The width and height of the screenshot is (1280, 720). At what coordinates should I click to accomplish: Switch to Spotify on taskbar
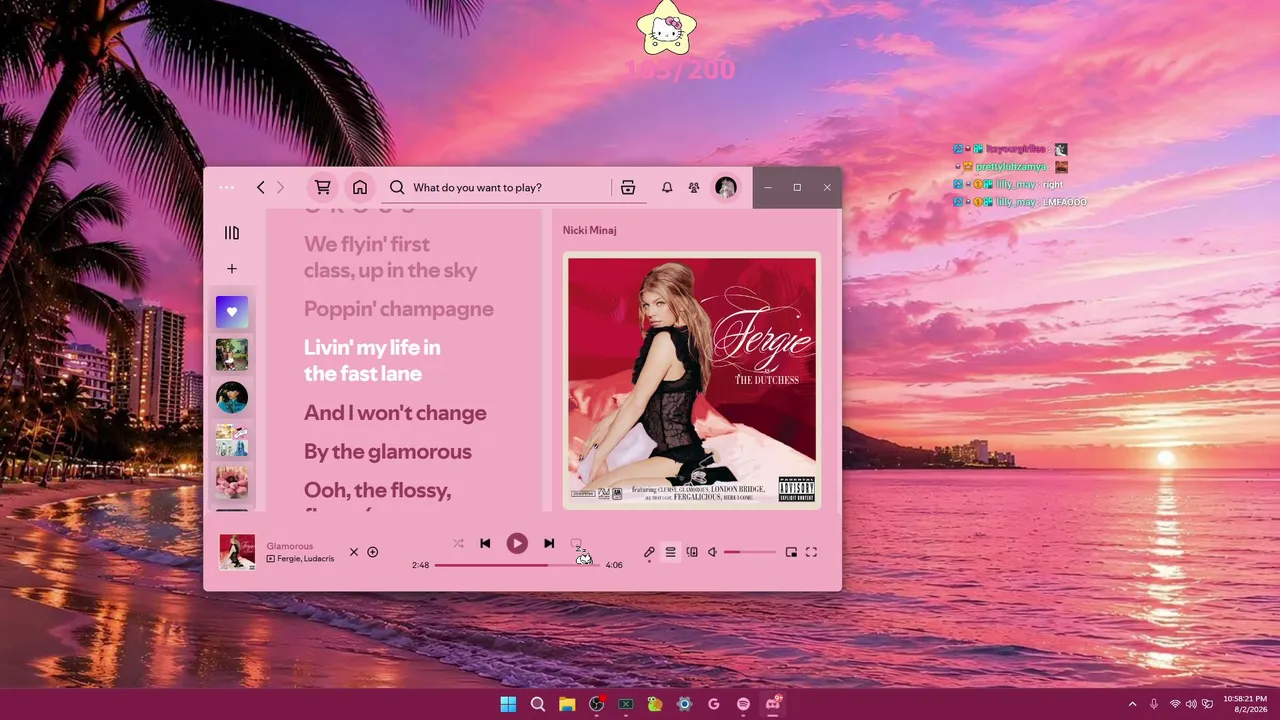click(x=744, y=704)
